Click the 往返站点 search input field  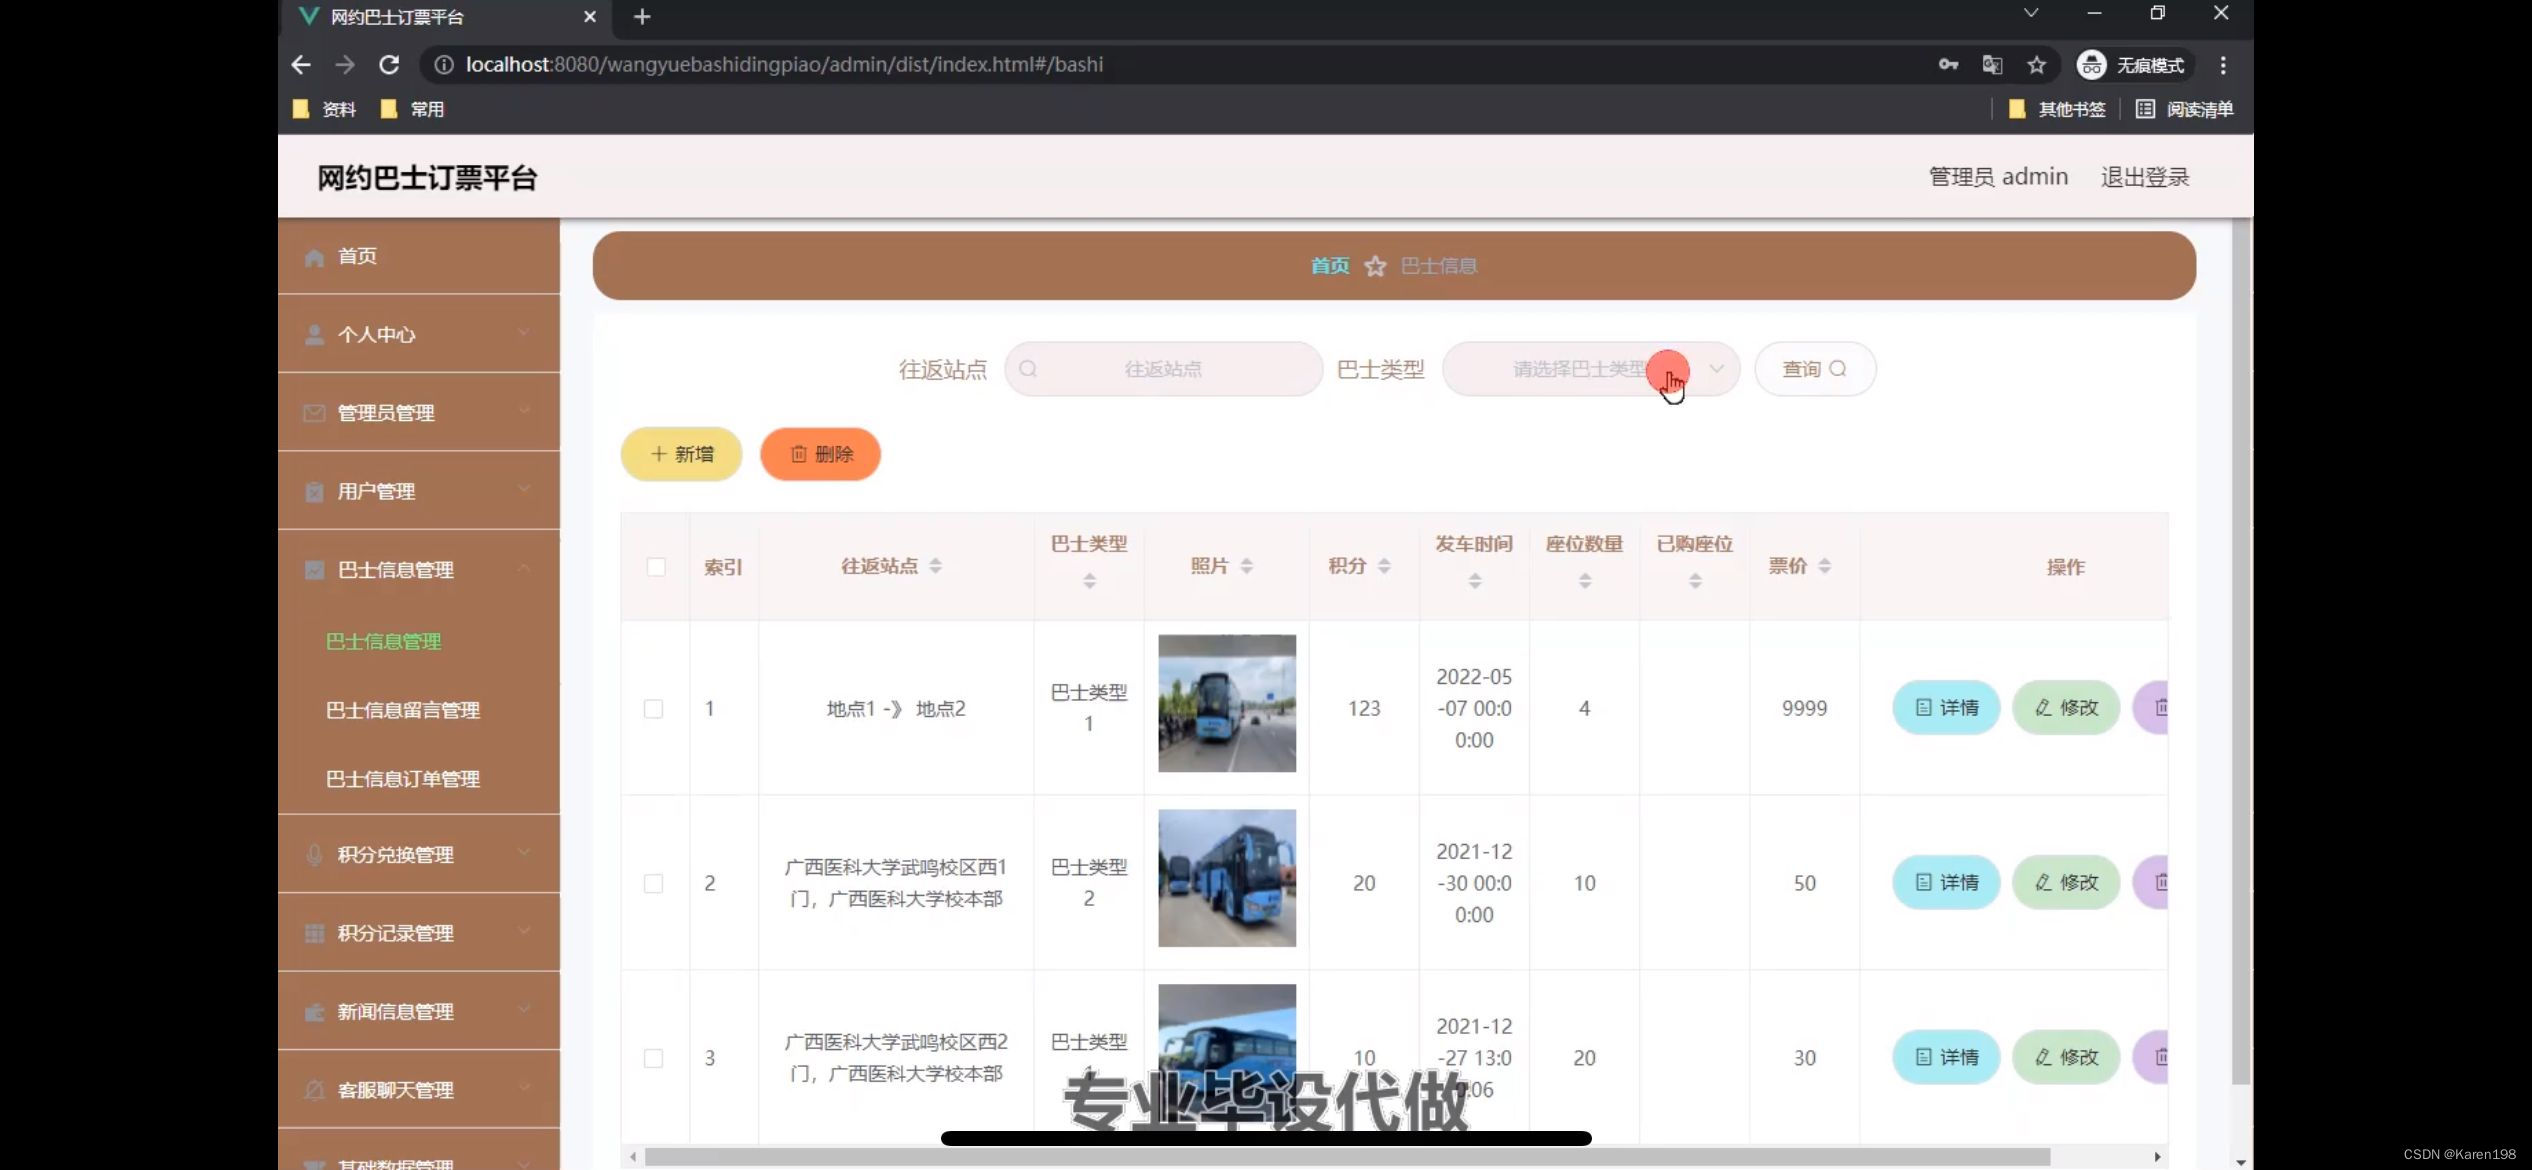click(1163, 369)
